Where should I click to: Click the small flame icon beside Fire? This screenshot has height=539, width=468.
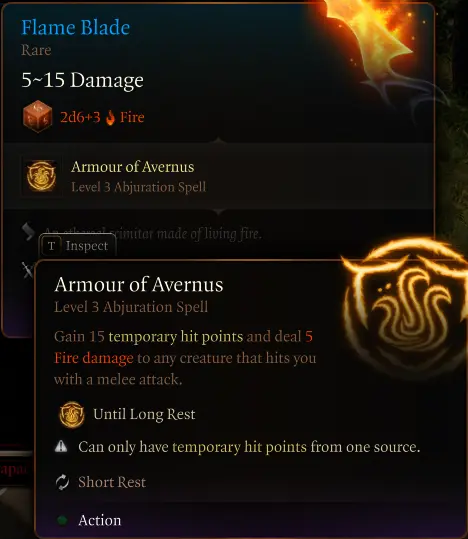pos(110,118)
